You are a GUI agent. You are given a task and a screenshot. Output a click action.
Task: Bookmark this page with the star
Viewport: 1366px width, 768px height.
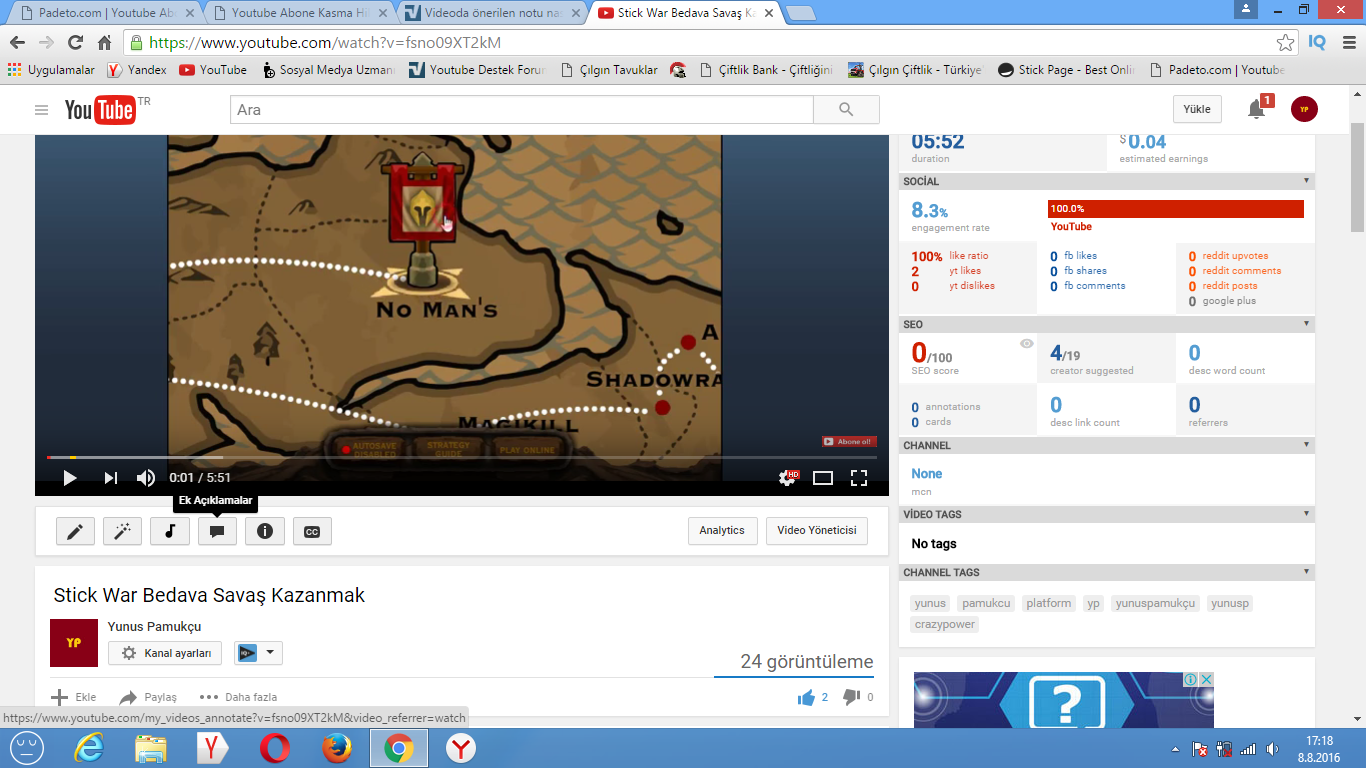point(1285,43)
